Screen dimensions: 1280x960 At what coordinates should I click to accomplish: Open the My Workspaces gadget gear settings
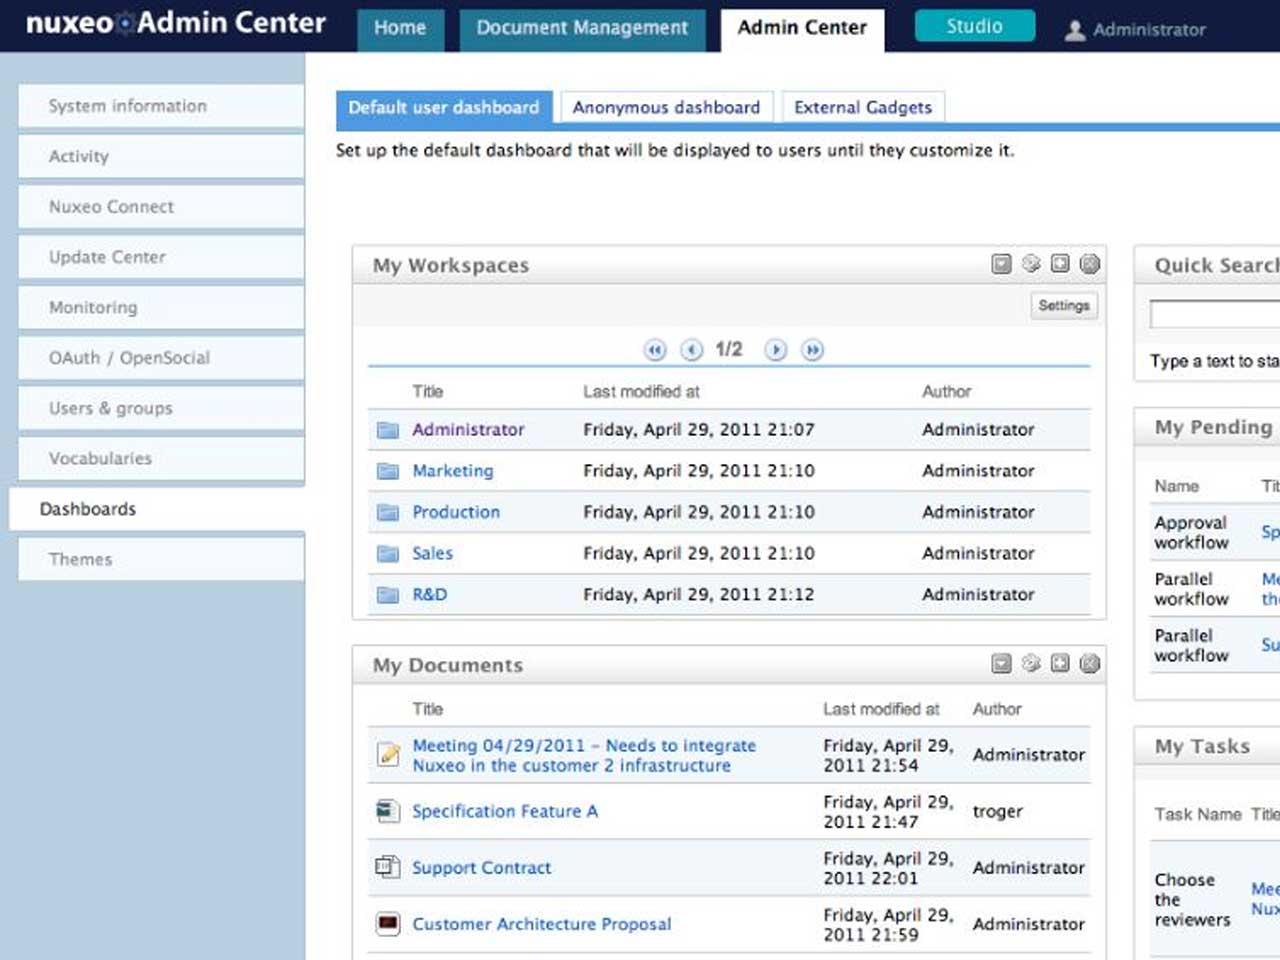coord(1031,264)
